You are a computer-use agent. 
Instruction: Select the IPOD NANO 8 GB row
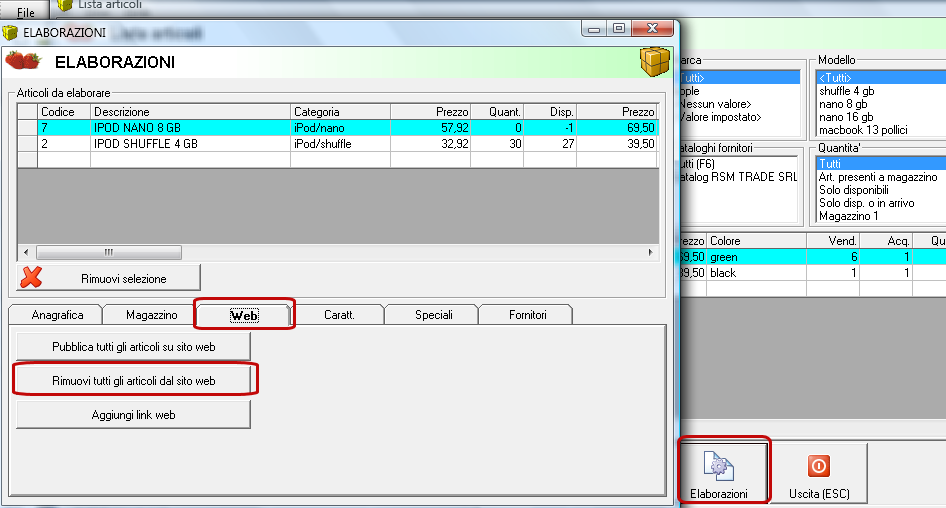[x=338, y=128]
